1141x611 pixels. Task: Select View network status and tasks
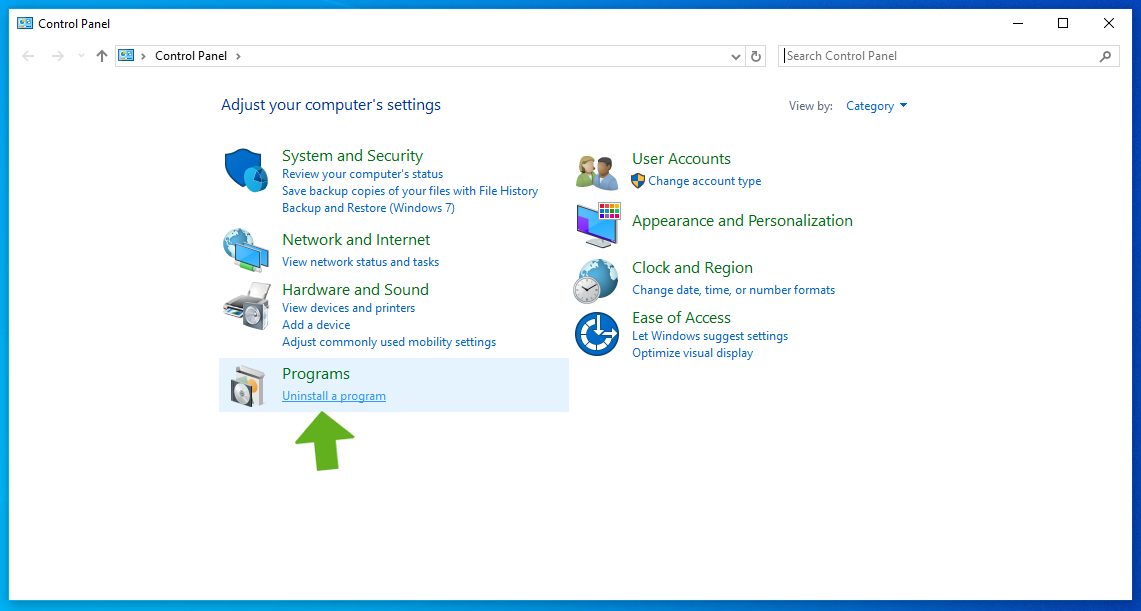(x=360, y=262)
